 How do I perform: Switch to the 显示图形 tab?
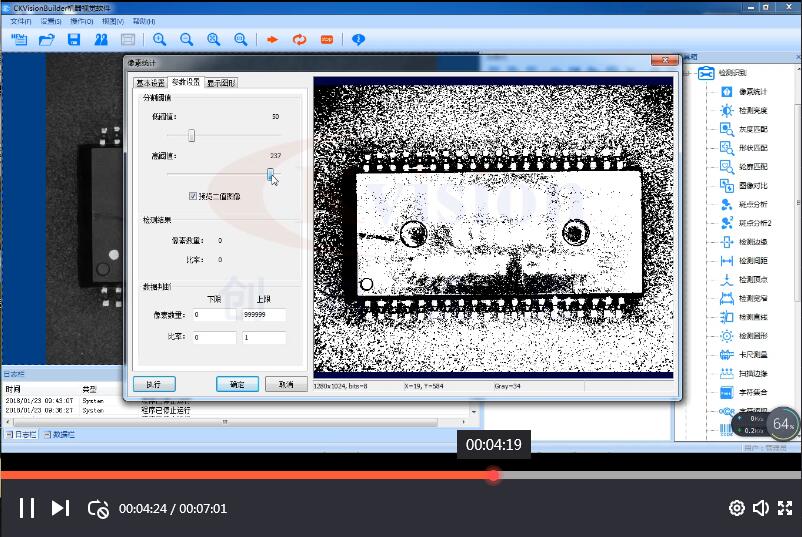point(221,83)
